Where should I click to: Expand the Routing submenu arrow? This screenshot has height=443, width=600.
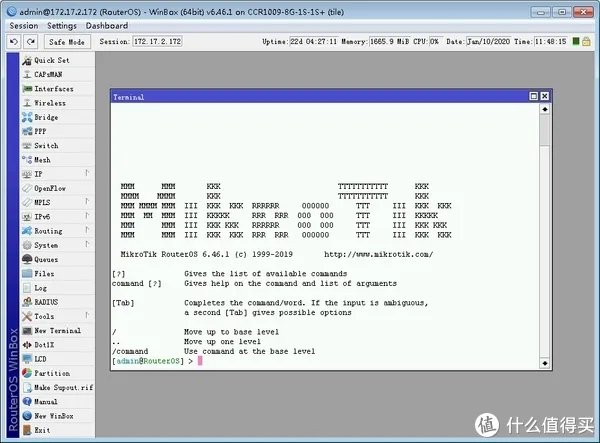click(87, 230)
